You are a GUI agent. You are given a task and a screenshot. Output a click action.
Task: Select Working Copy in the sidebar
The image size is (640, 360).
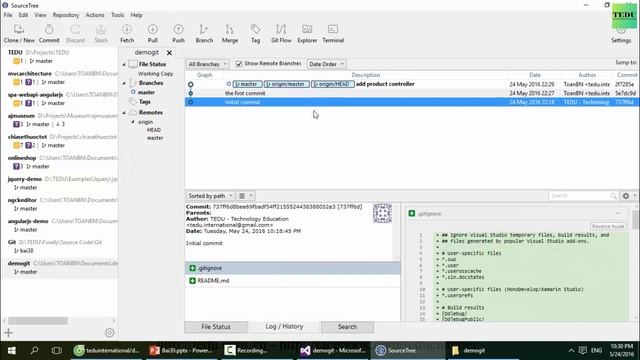155,74
